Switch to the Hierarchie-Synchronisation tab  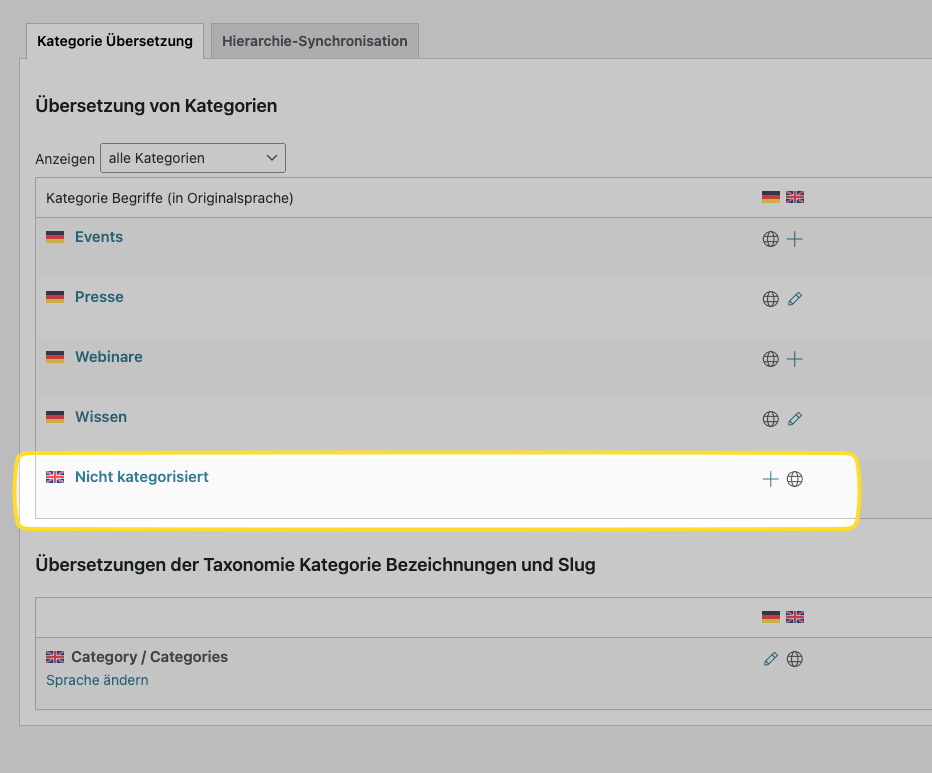click(x=315, y=41)
